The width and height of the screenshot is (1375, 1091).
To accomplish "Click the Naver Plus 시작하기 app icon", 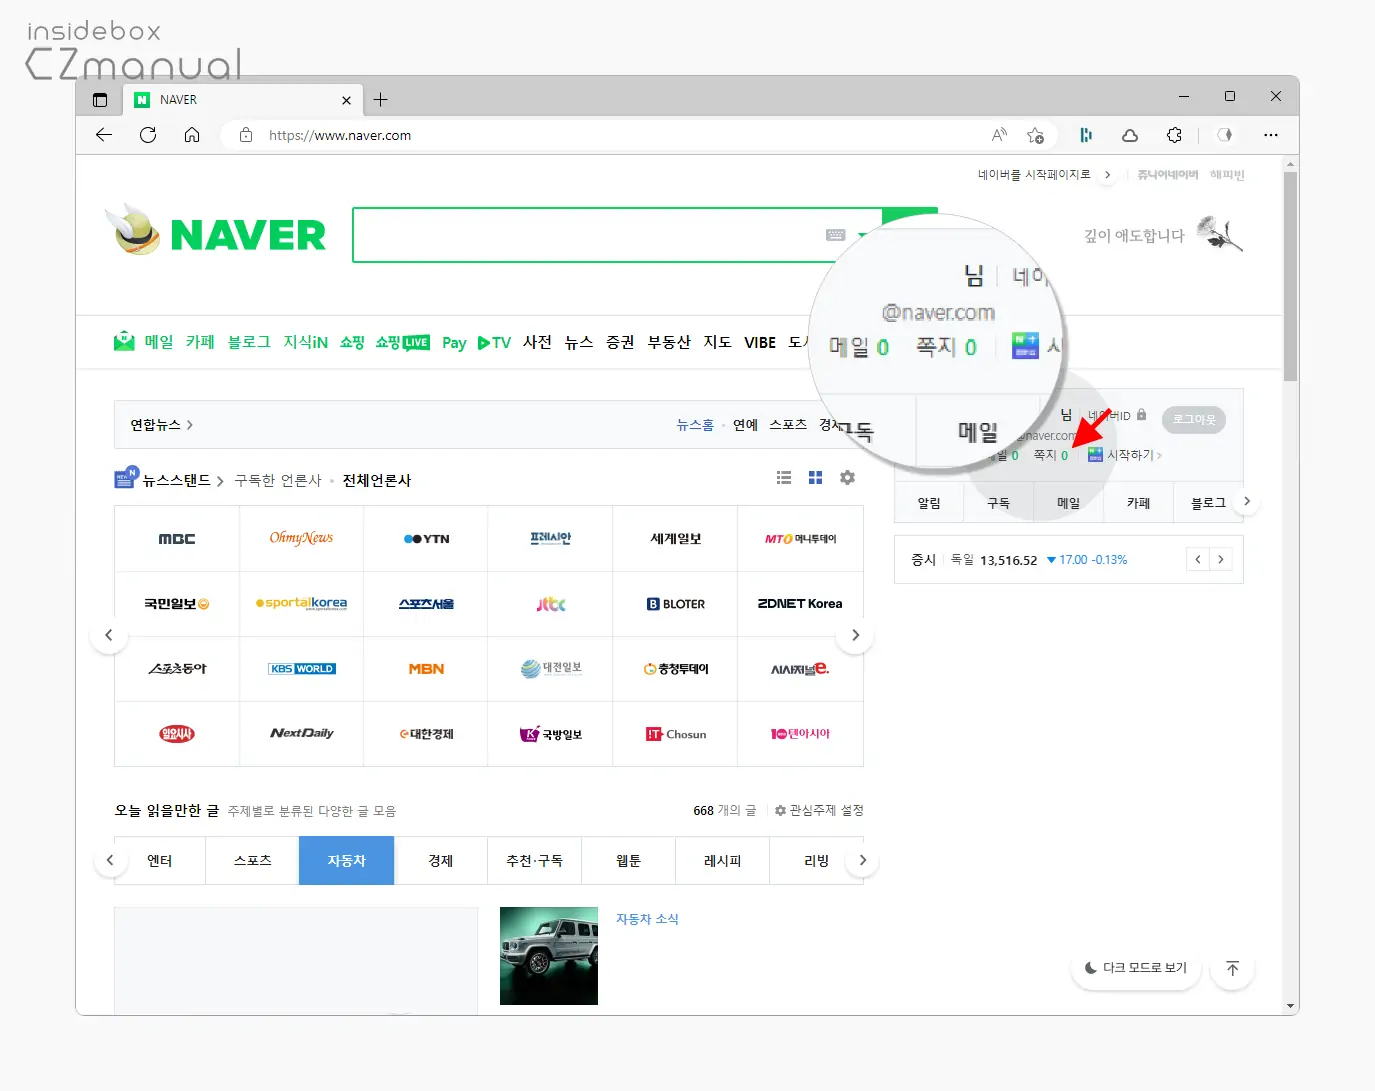I will pyautogui.click(x=1095, y=453).
